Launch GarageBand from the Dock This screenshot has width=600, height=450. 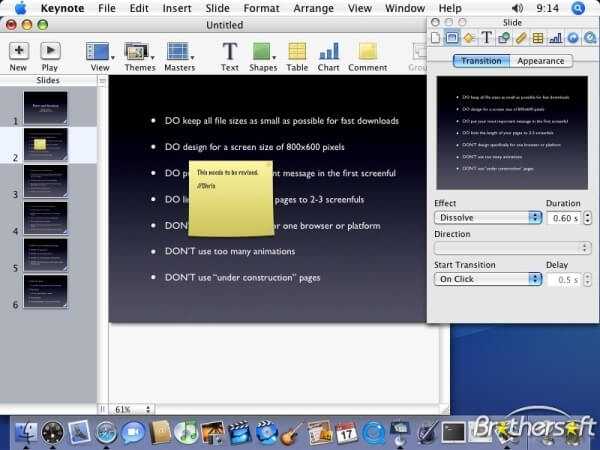point(292,434)
